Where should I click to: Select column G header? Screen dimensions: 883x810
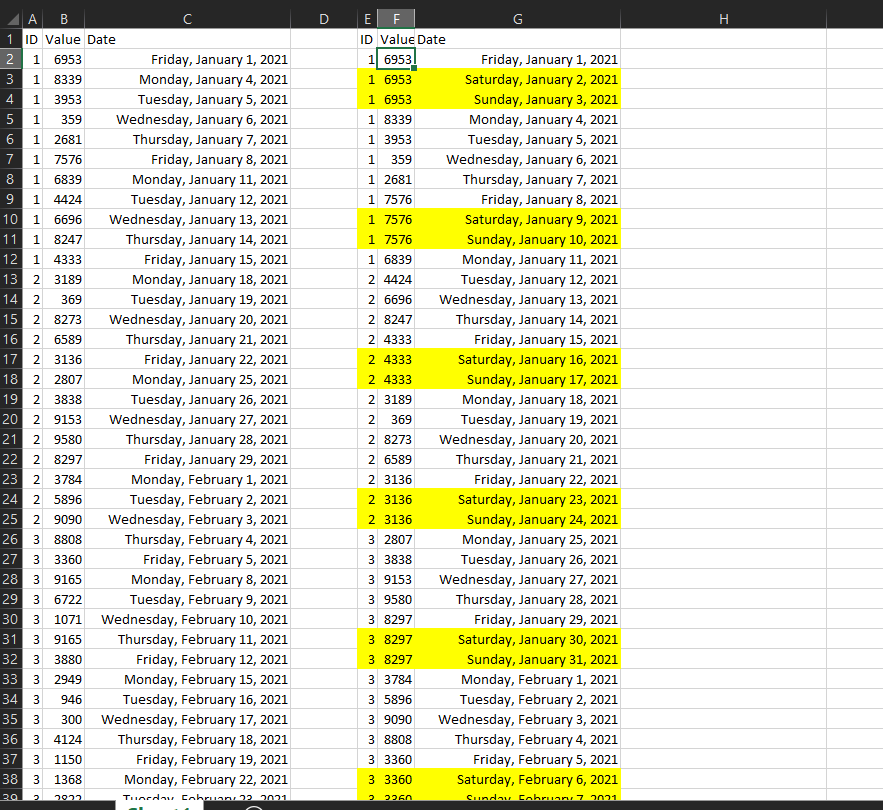point(518,19)
